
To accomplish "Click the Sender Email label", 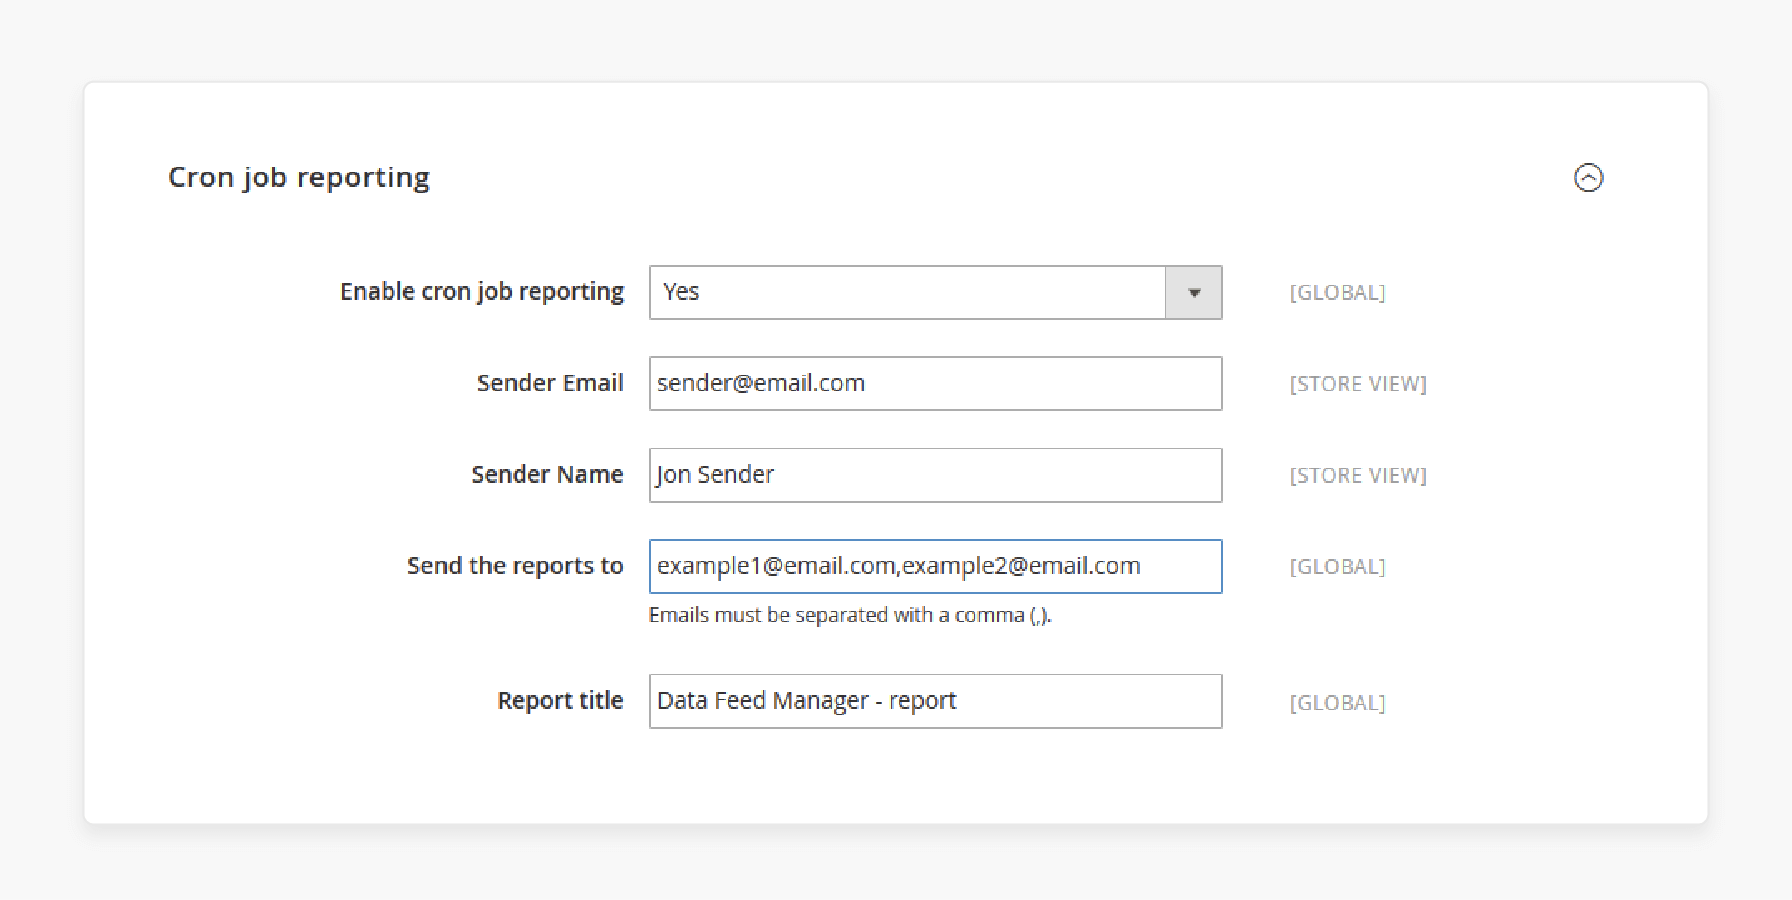I will tap(550, 383).
